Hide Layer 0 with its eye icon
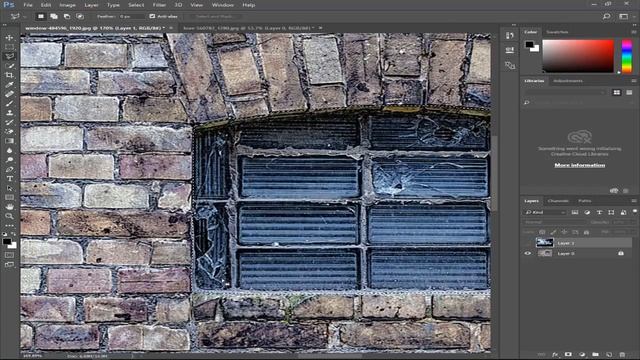The height and width of the screenshot is (360, 640). [x=528, y=253]
